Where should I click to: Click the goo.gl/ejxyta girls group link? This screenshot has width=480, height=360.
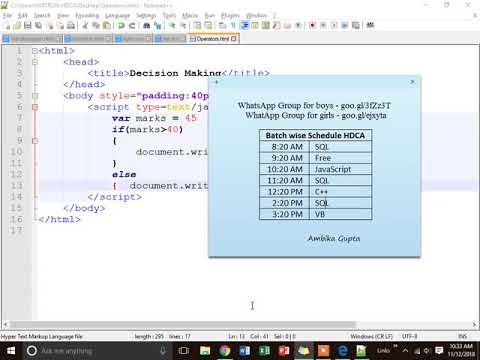click(x=364, y=115)
